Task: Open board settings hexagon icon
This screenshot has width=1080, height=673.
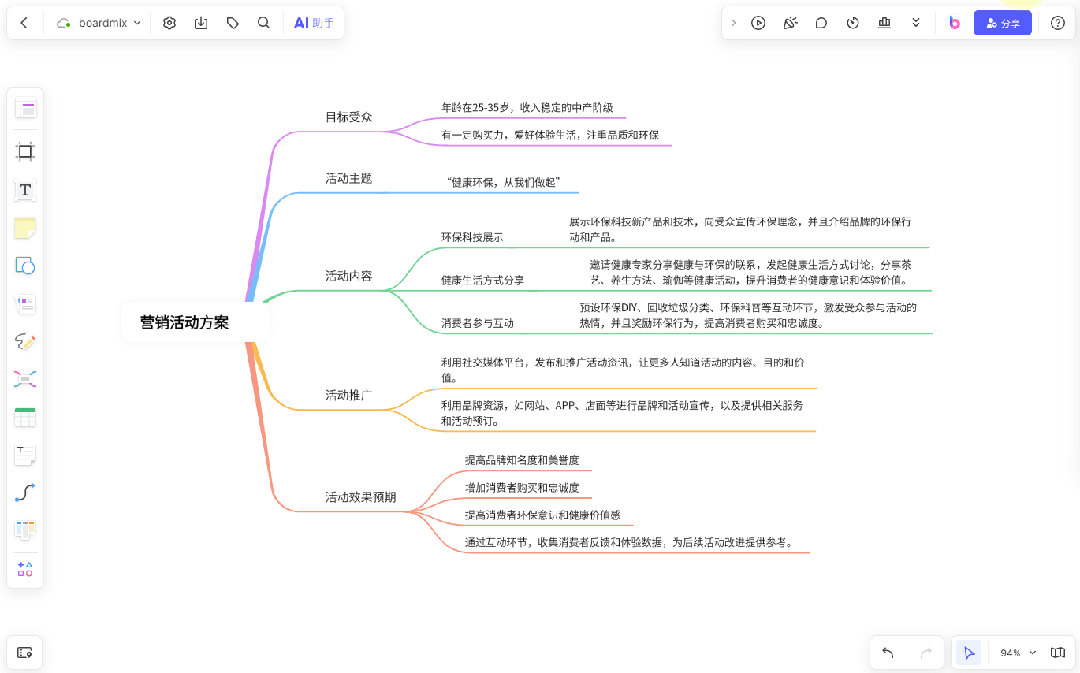Action: click(169, 23)
